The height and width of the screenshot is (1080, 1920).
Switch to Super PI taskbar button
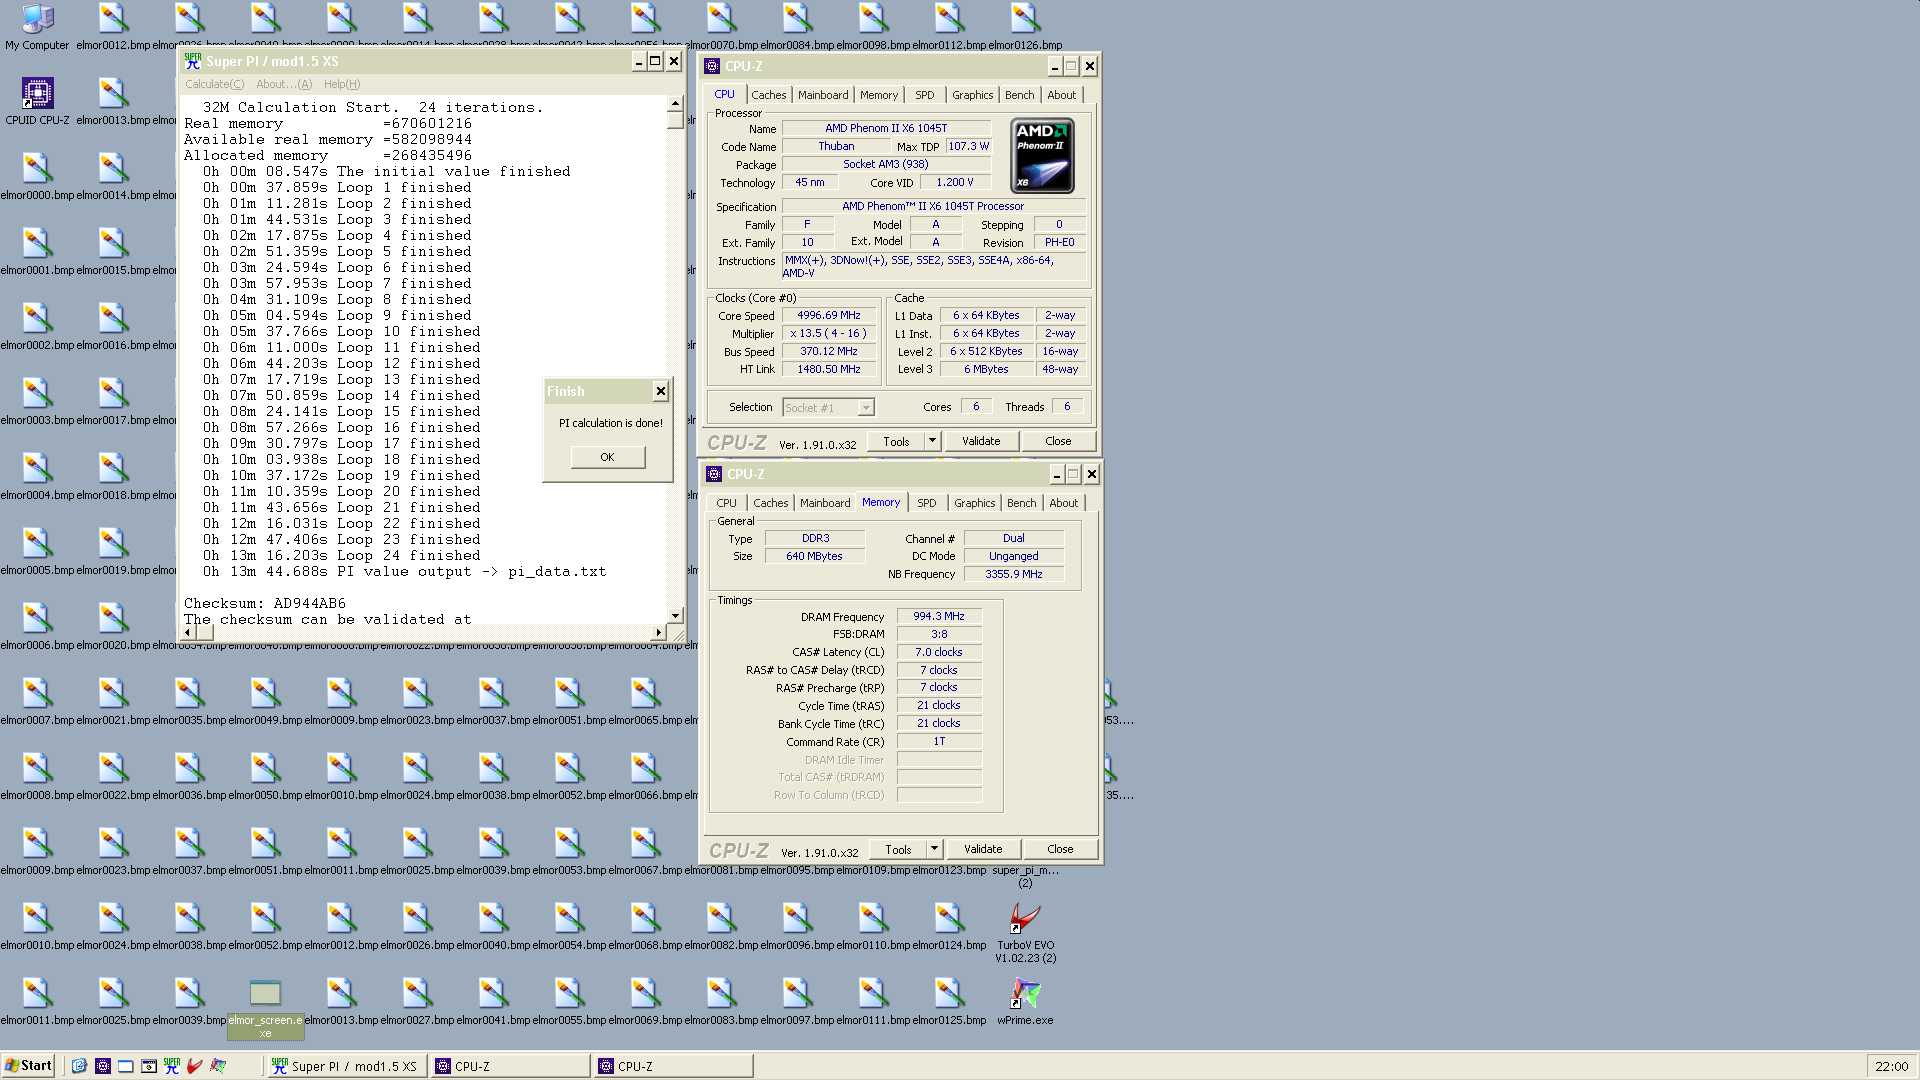click(x=346, y=1066)
